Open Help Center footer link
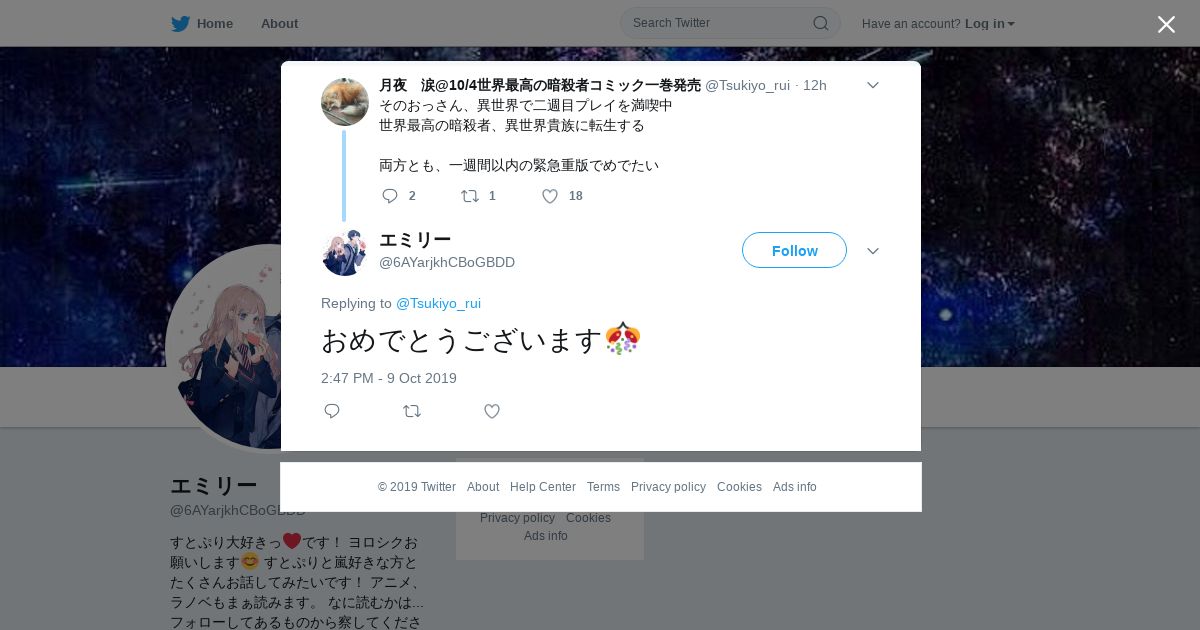1200x630 pixels. pos(543,487)
